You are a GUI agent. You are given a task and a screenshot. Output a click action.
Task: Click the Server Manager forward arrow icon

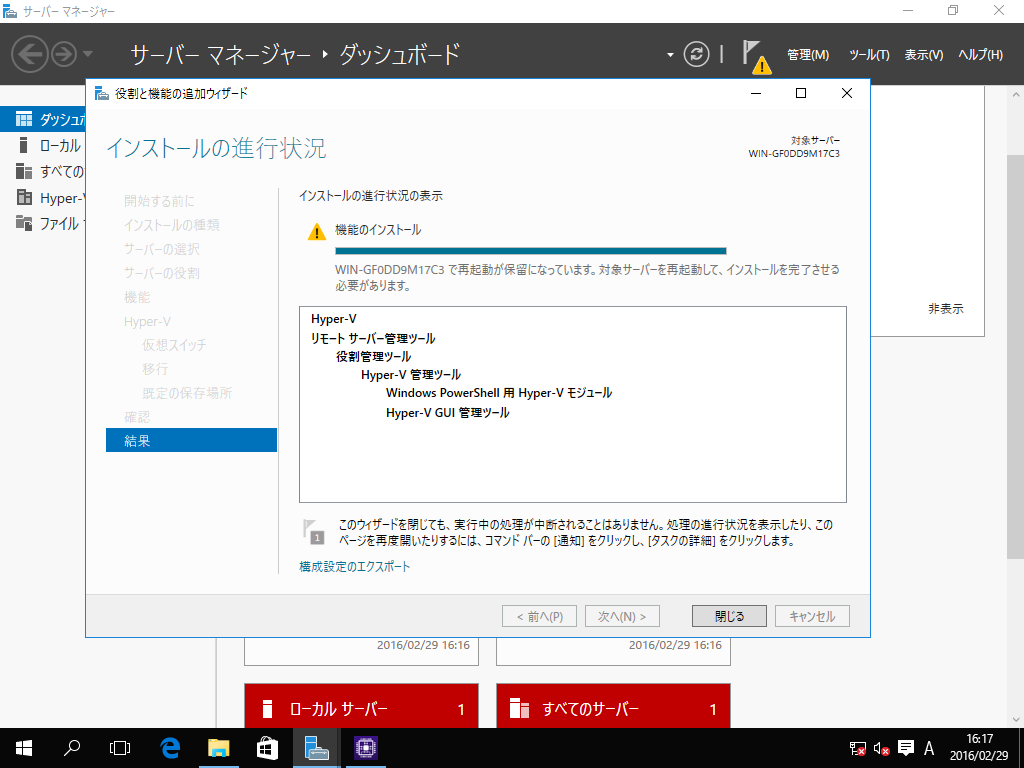[64, 54]
